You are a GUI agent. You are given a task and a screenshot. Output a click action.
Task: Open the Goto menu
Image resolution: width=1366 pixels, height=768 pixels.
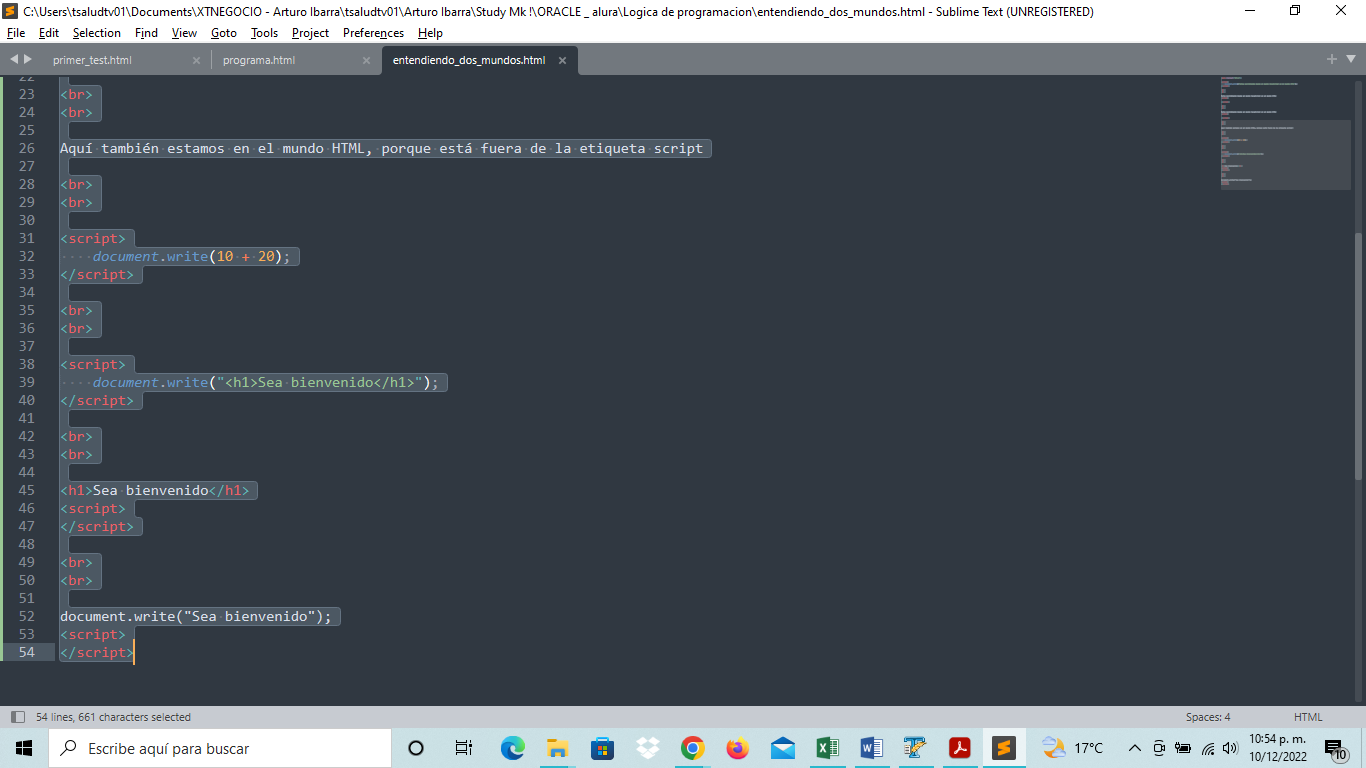click(x=224, y=33)
